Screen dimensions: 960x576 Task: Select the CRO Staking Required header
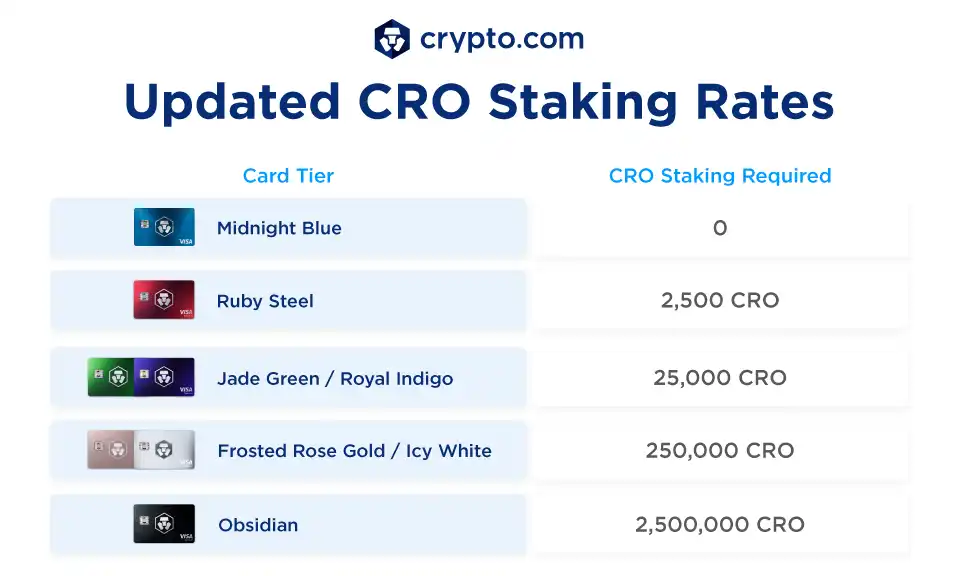pos(720,176)
